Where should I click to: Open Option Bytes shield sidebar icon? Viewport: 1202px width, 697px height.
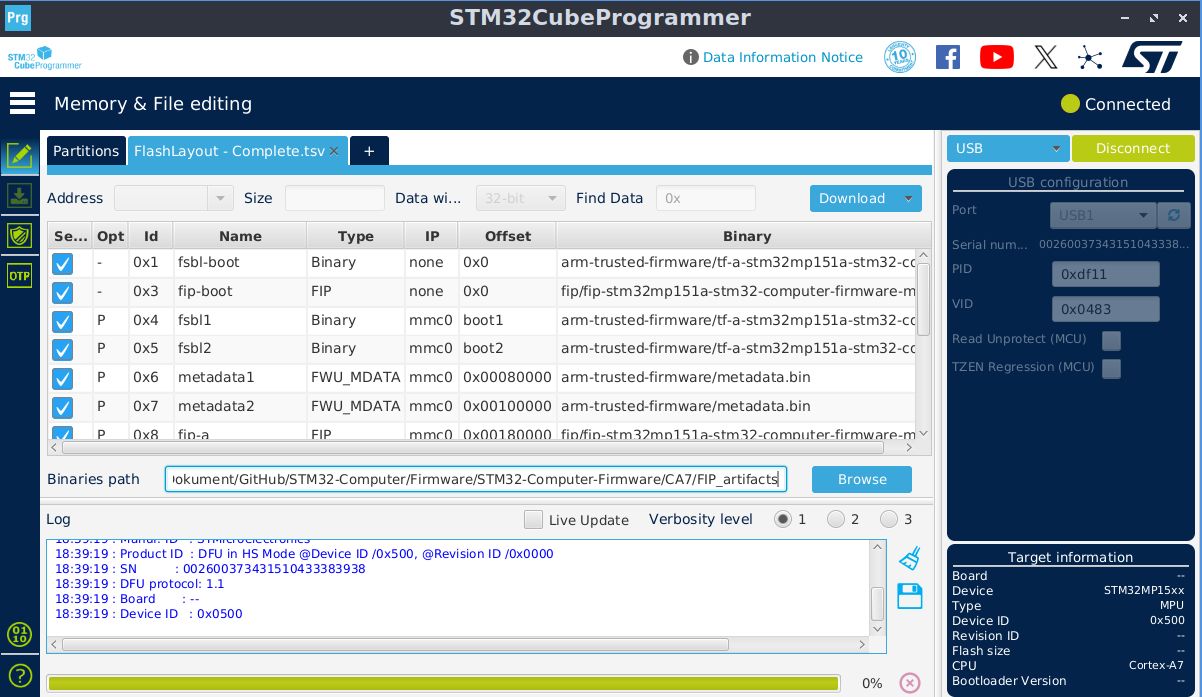(19, 236)
